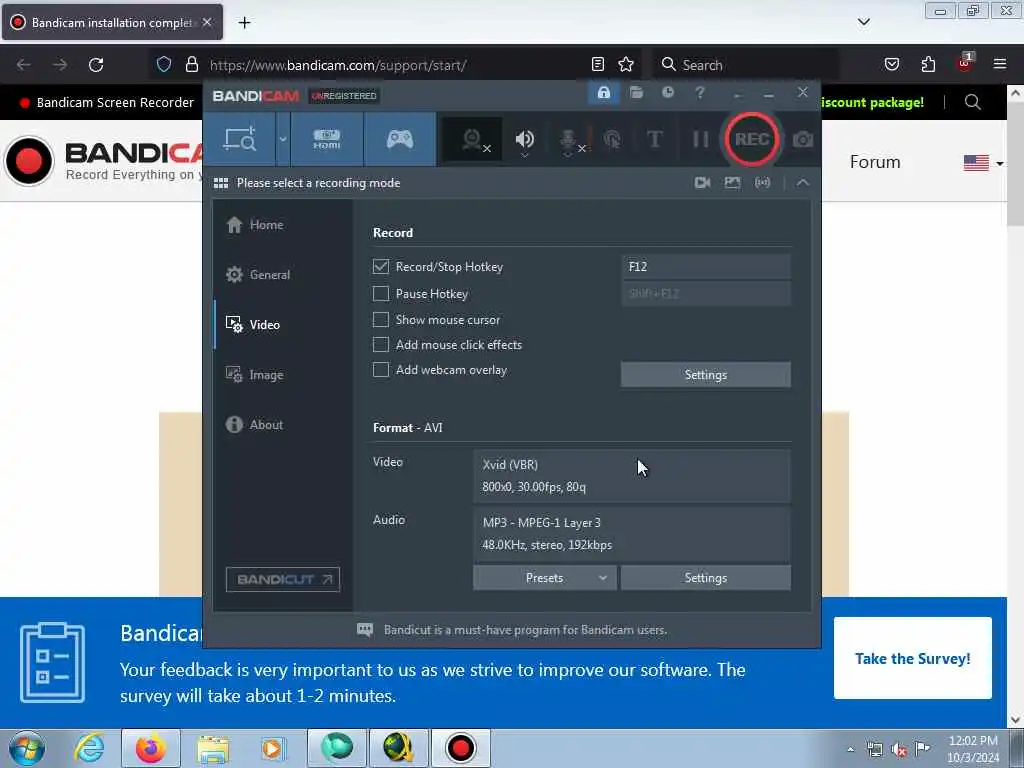Click the webpage search magnifier icon

[972, 102]
